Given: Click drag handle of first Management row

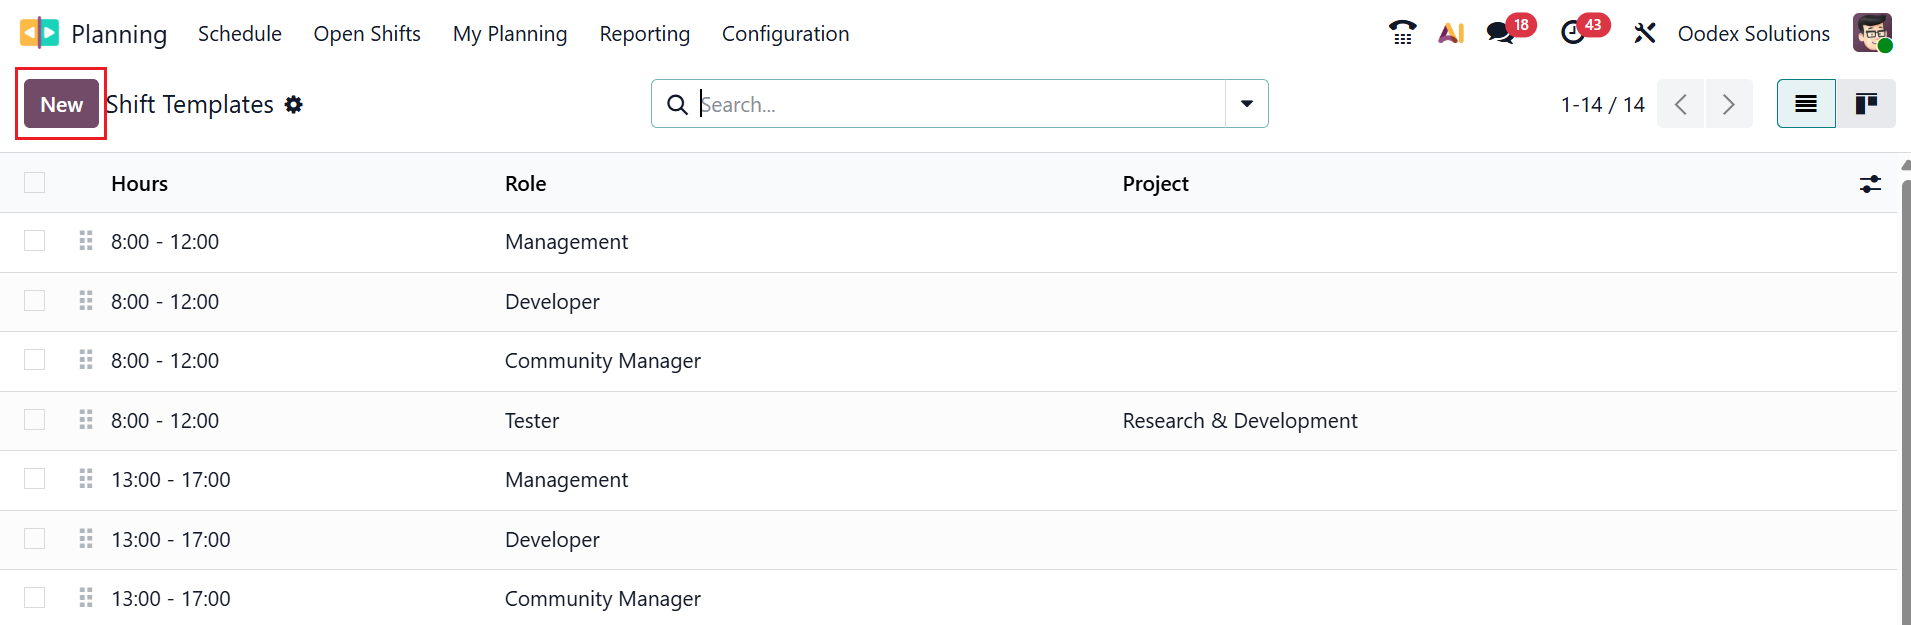Looking at the screenshot, I should point(86,241).
